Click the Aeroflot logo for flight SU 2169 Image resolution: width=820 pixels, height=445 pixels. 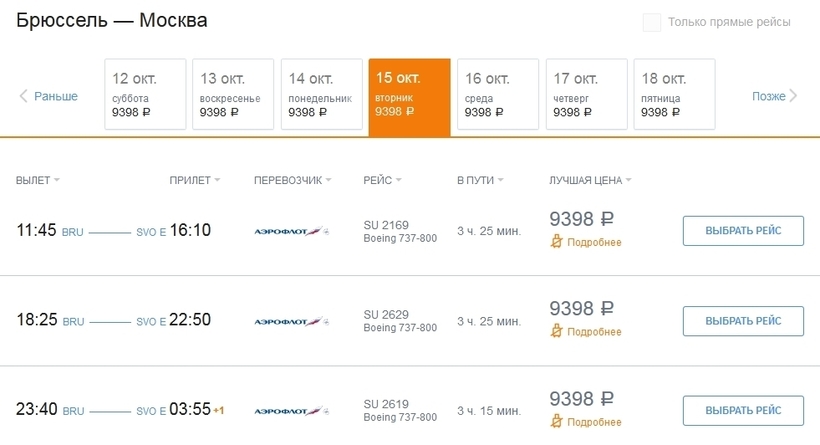pyautogui.click(x=291, y=231)
